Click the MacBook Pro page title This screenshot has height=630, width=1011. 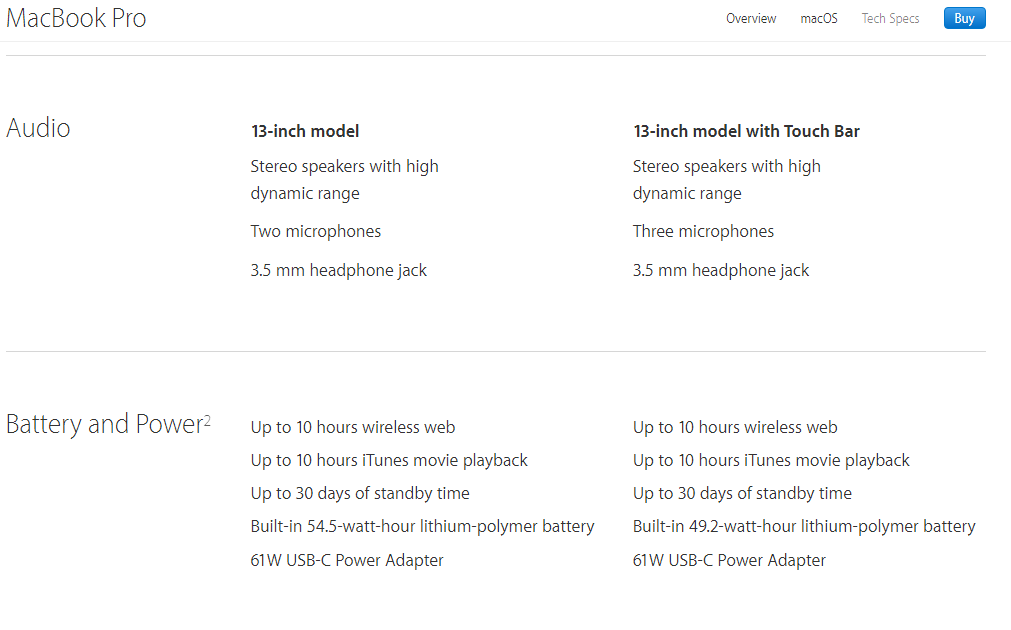(x=76, y=18)
